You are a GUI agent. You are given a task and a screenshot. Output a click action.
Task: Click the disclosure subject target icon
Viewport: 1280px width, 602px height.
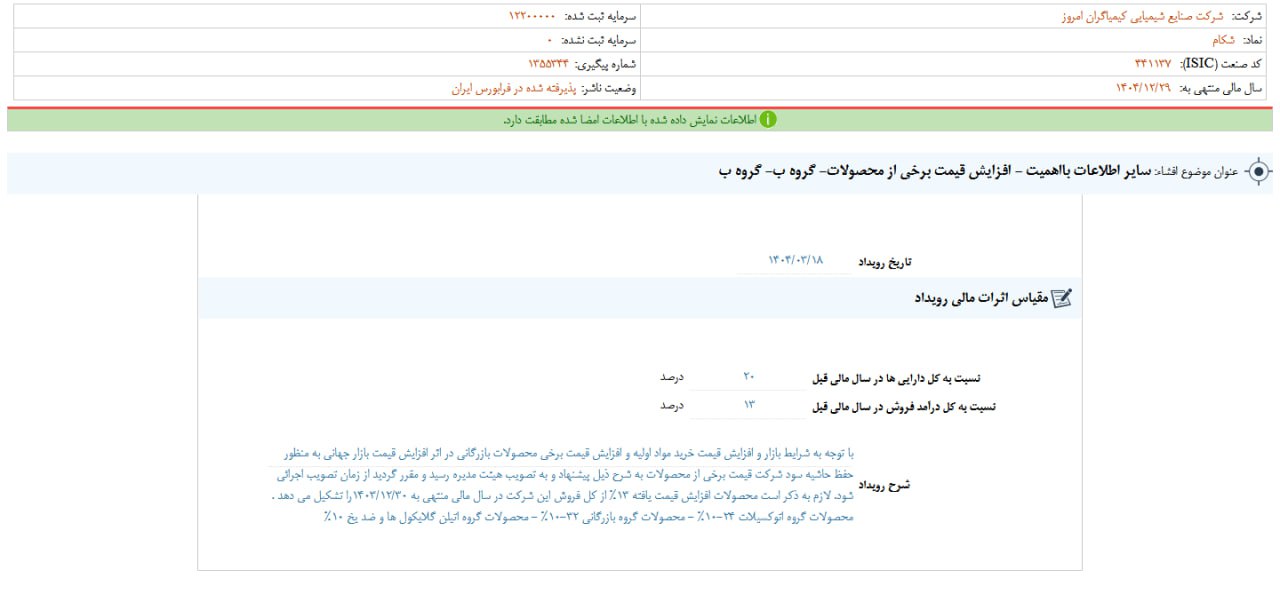[x=1258, y=171]
